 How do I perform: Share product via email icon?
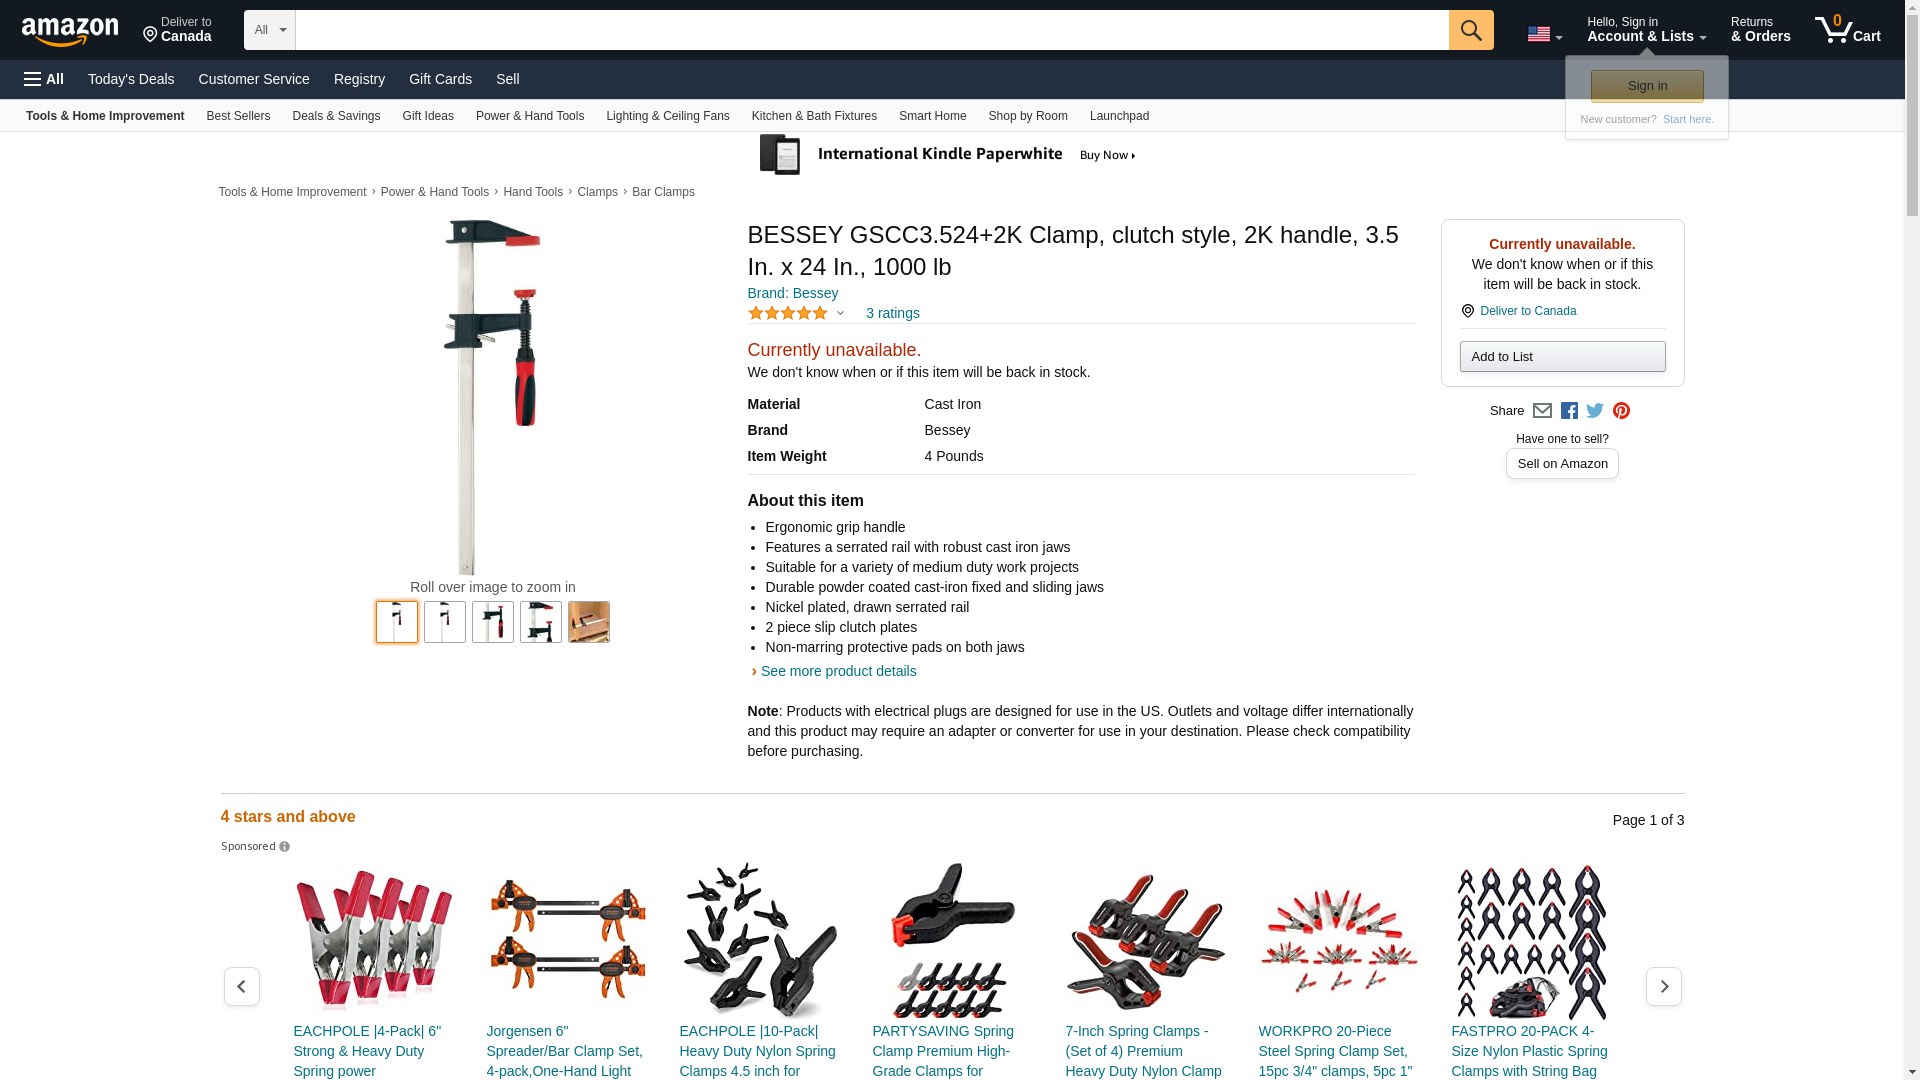coord(1542,411)
